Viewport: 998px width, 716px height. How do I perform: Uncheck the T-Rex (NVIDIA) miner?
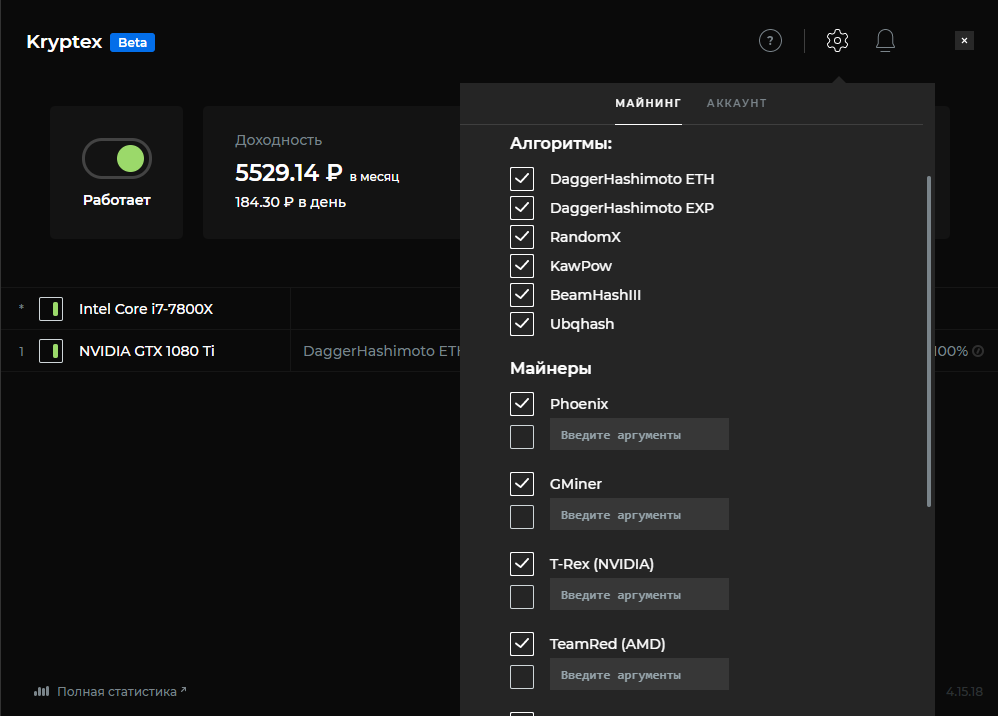pyautogui.click(x=522, y=564)
